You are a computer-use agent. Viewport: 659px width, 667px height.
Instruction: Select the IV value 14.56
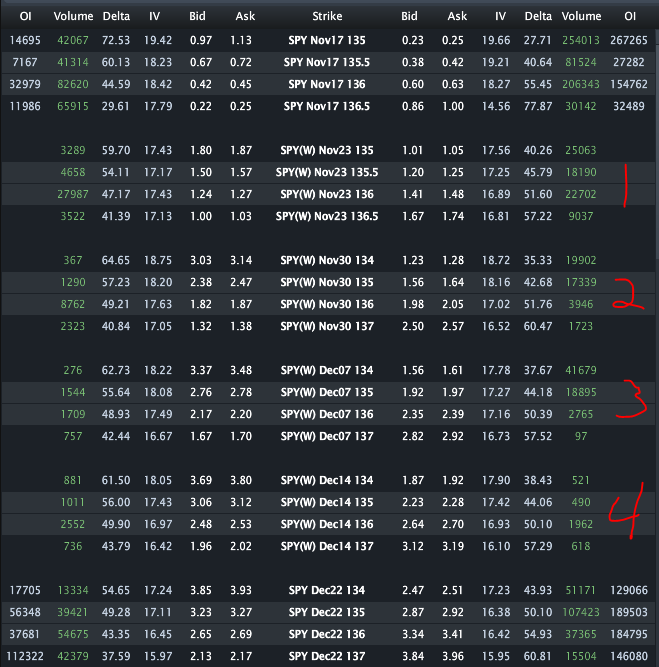pyautogui.click(x=496, y=106)
